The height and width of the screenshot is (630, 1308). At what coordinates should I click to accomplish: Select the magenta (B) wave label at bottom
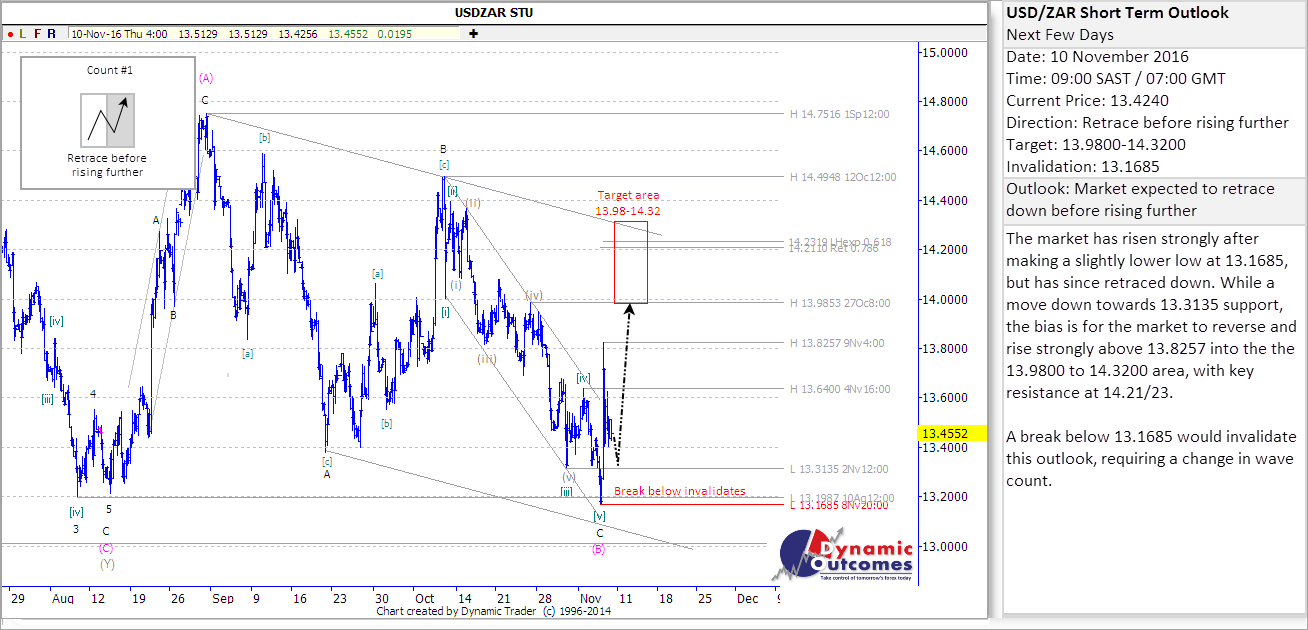tap(598, 549)
